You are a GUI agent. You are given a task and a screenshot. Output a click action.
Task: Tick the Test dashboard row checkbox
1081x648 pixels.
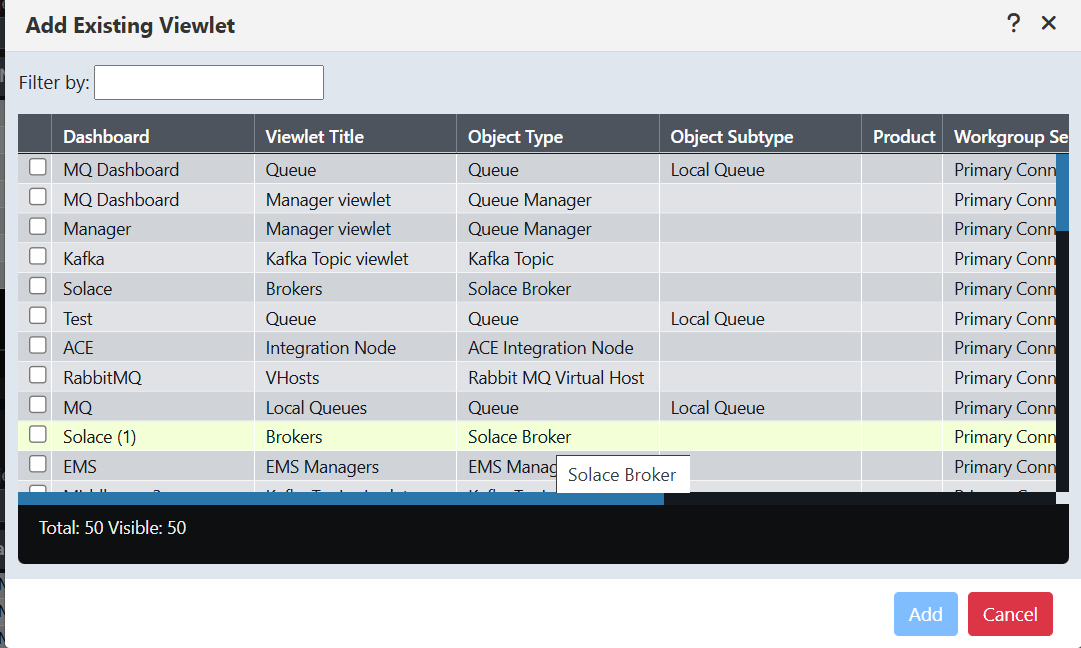pos(38,316)
